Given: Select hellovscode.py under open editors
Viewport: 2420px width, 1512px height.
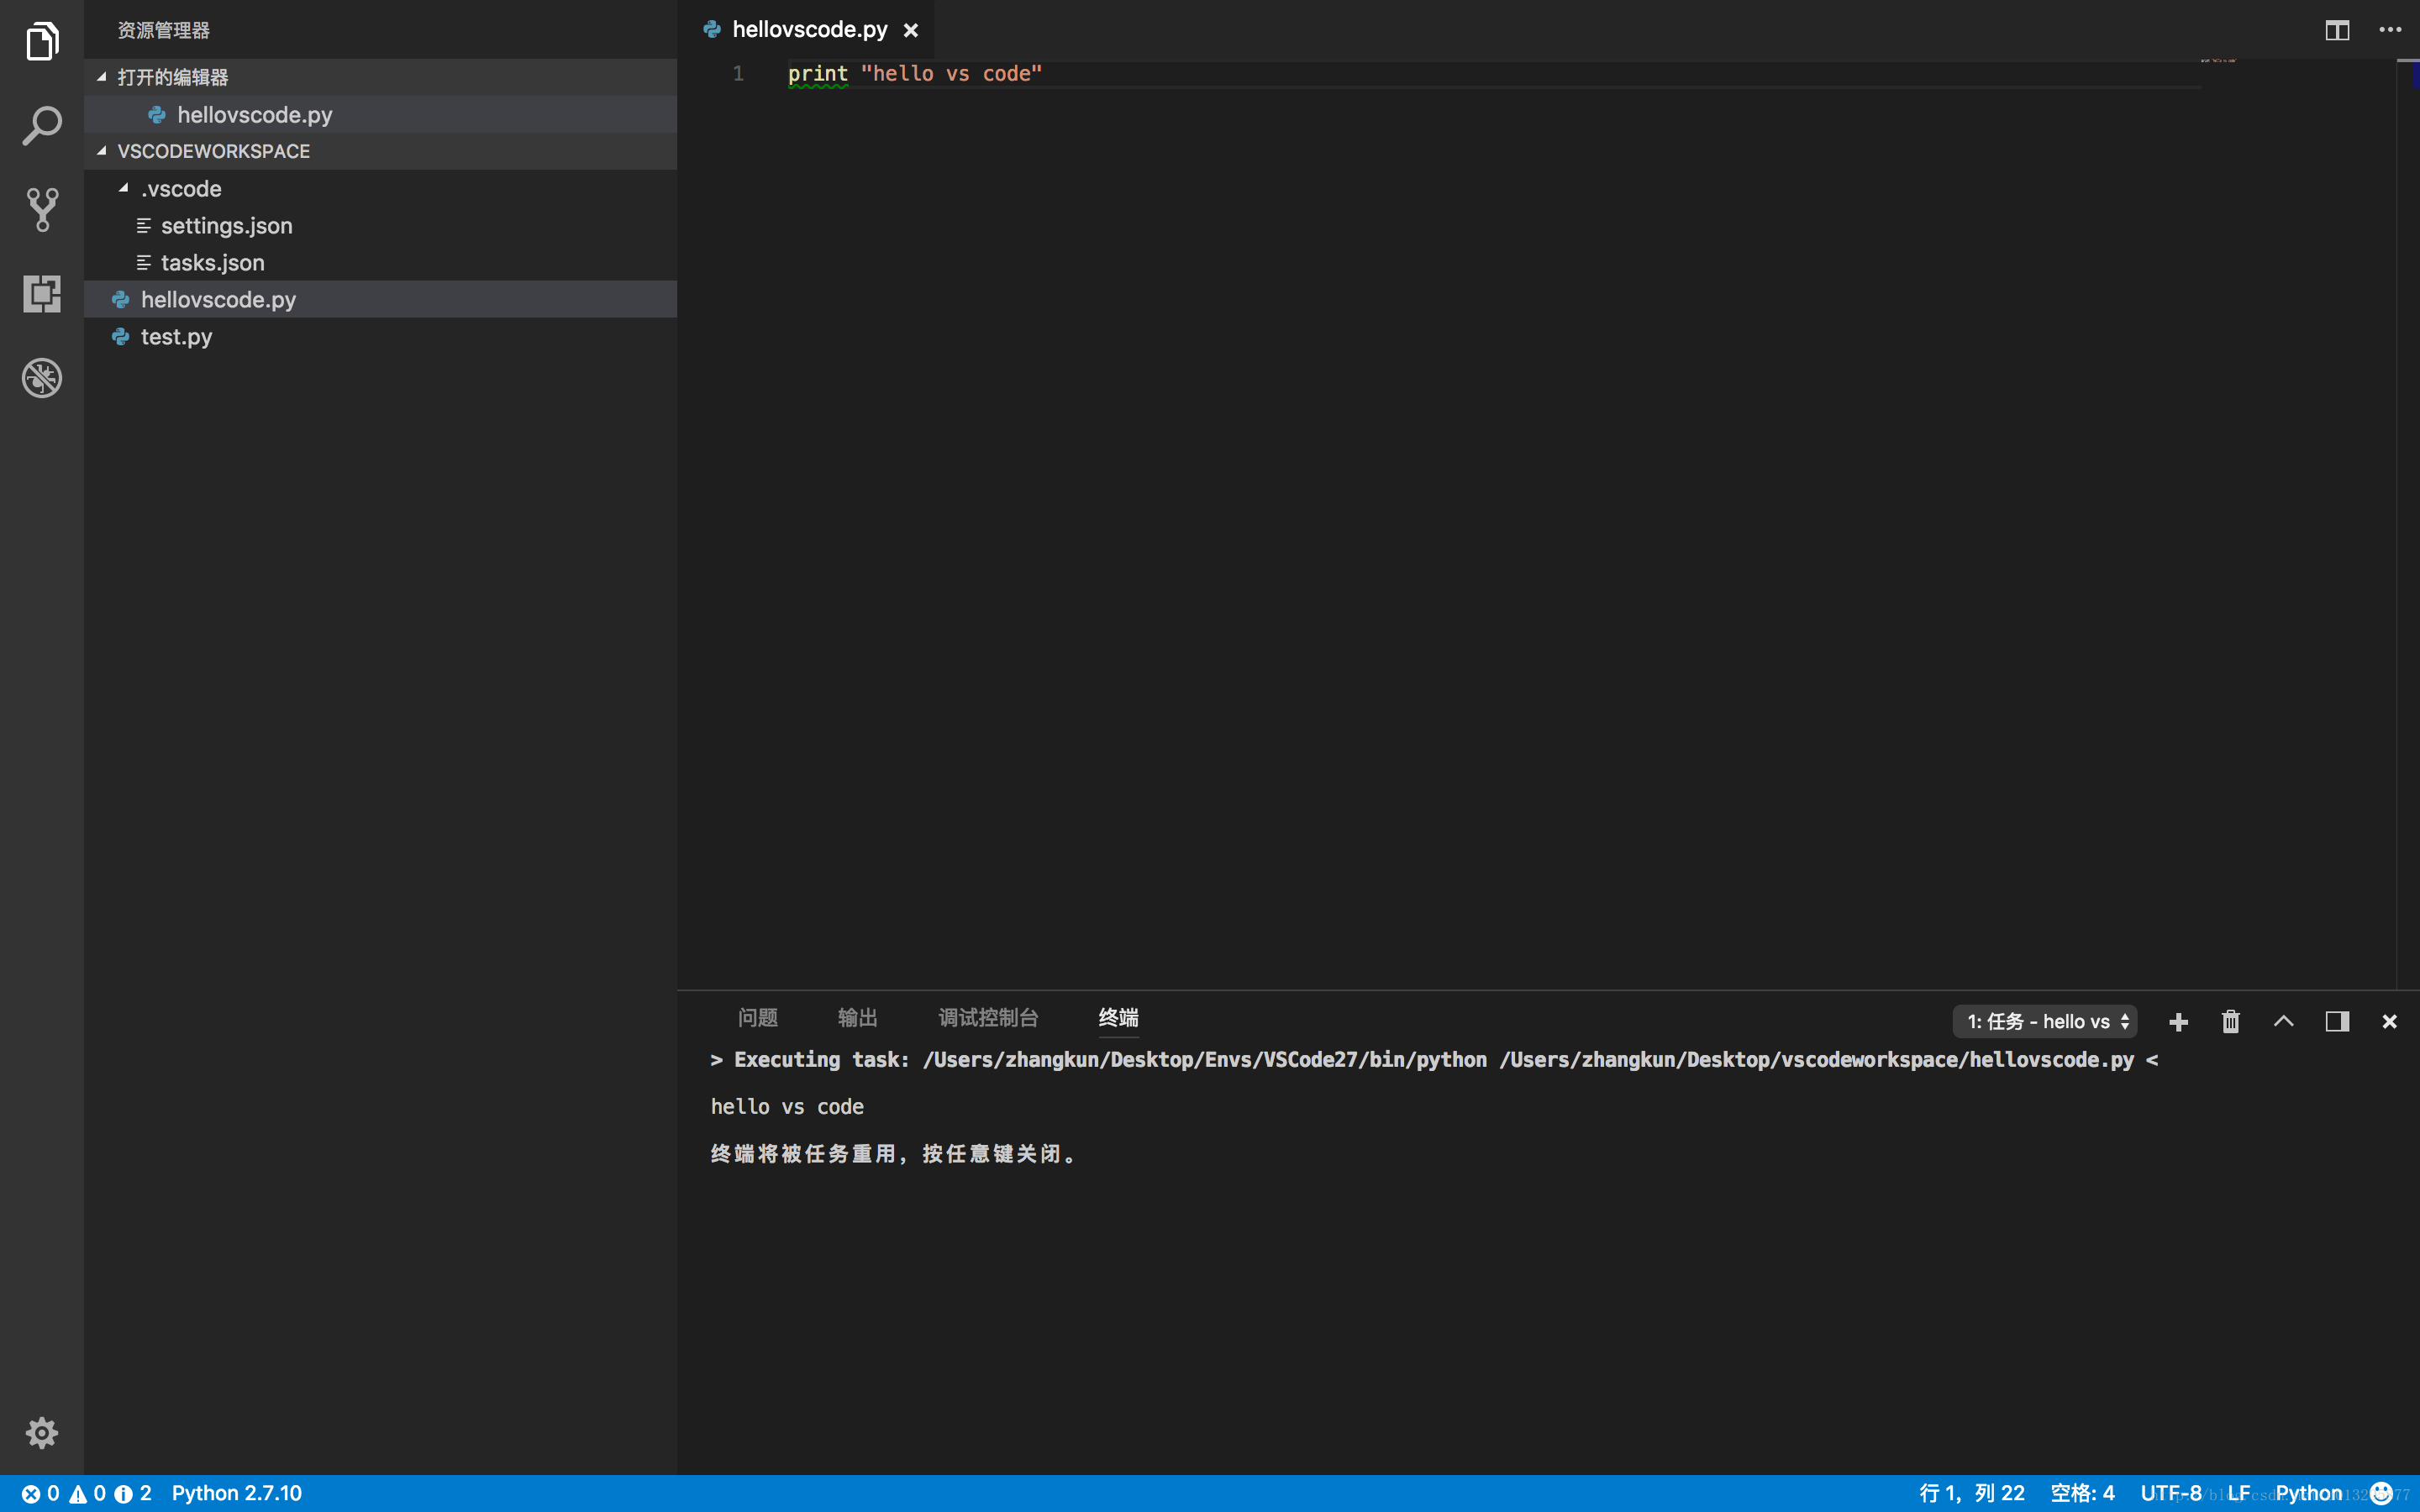Looking at the screenshot, I should [x=380, y=115].
